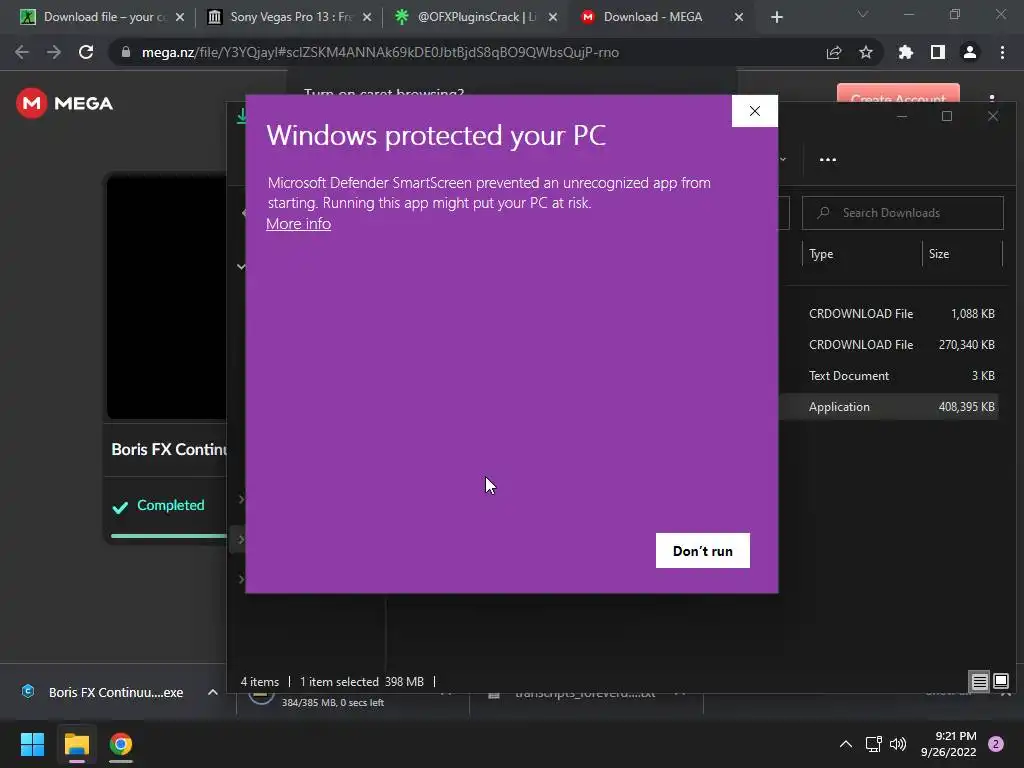This screenshot has width=1024, height=768.
Task: Click the Completed status on MEGA
Action: 158,506
